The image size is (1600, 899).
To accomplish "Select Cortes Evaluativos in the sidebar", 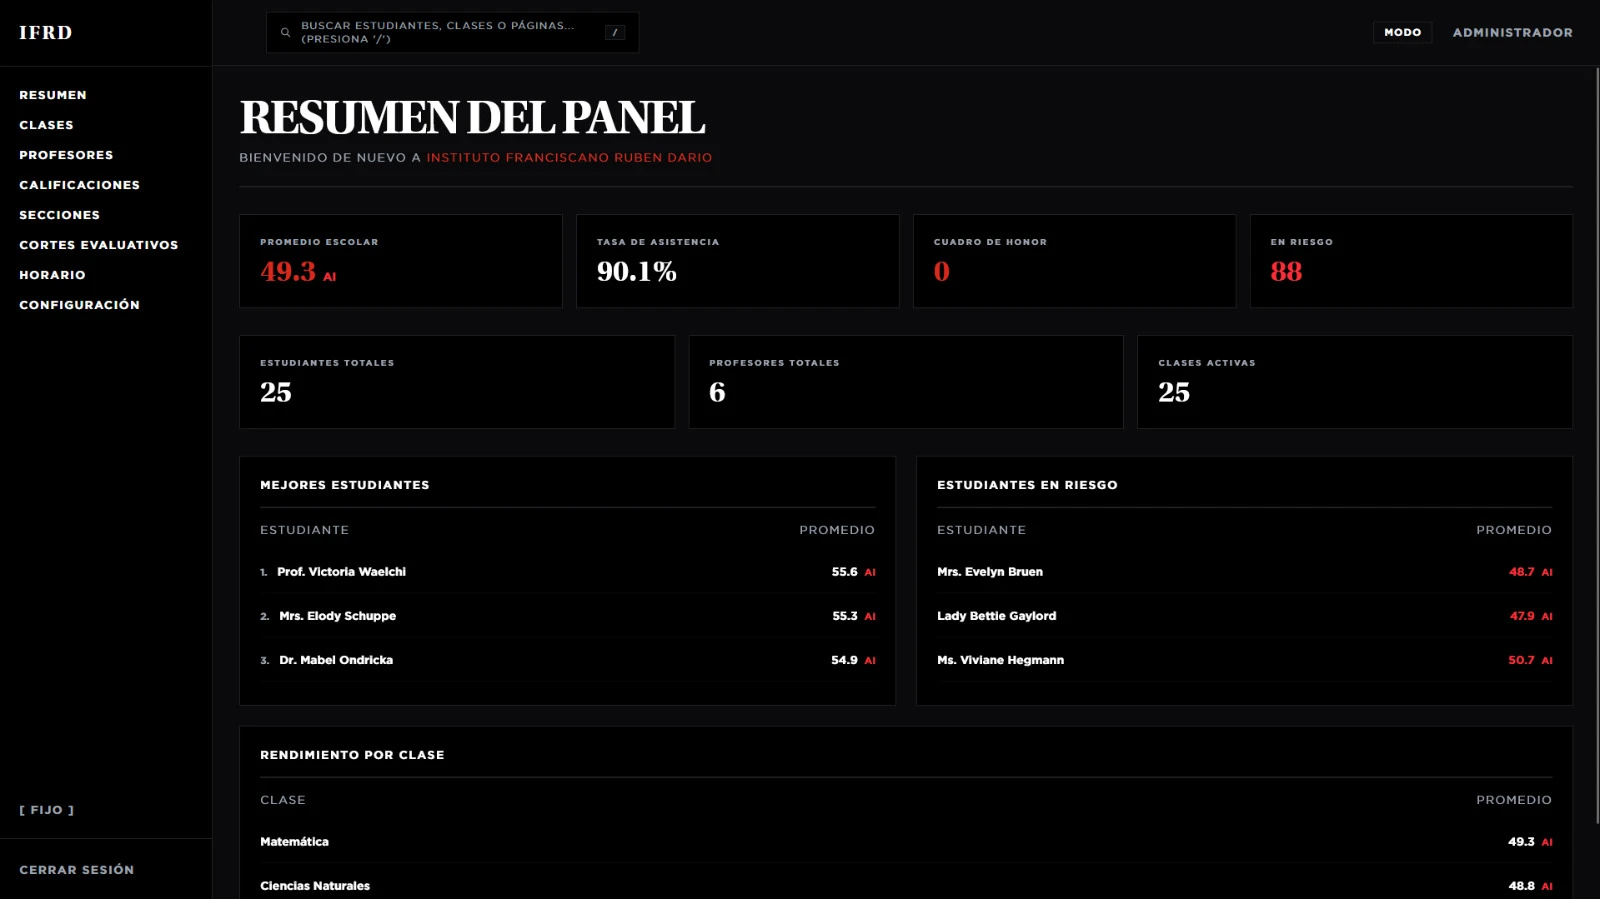I will [98, 245].
